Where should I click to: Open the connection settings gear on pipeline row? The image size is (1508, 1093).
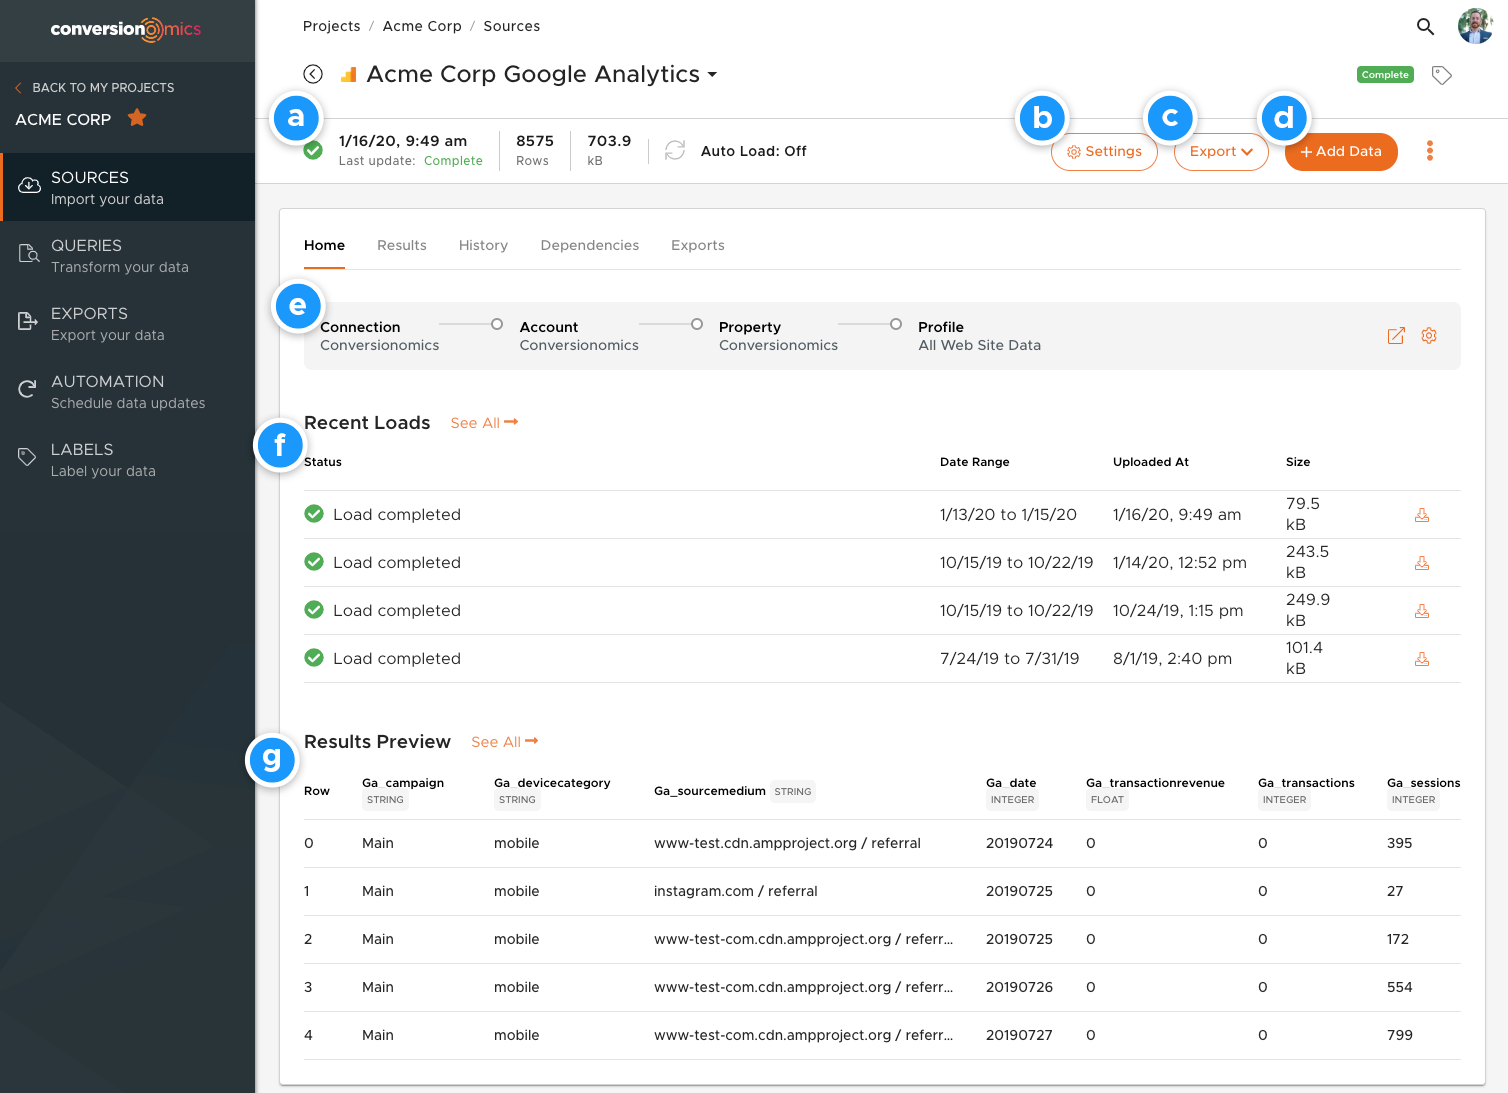1428,336
